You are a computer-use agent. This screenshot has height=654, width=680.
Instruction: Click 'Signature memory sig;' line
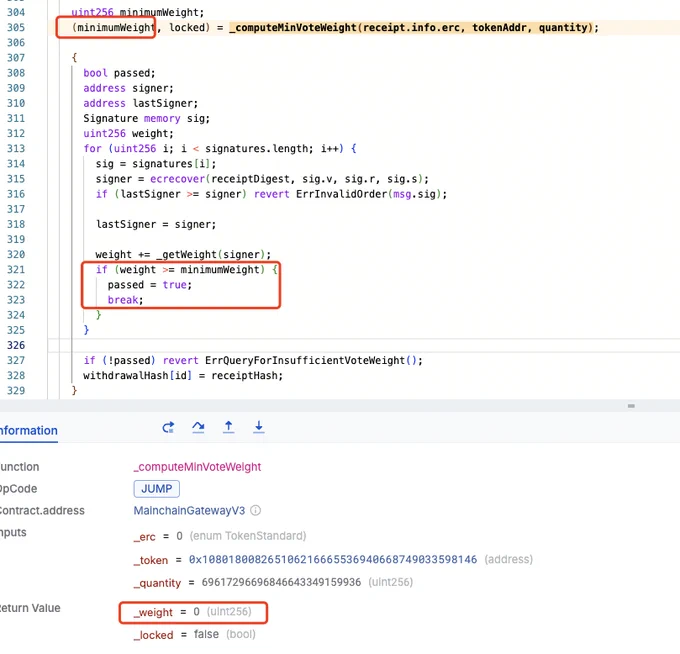click(x=147, y=118)
